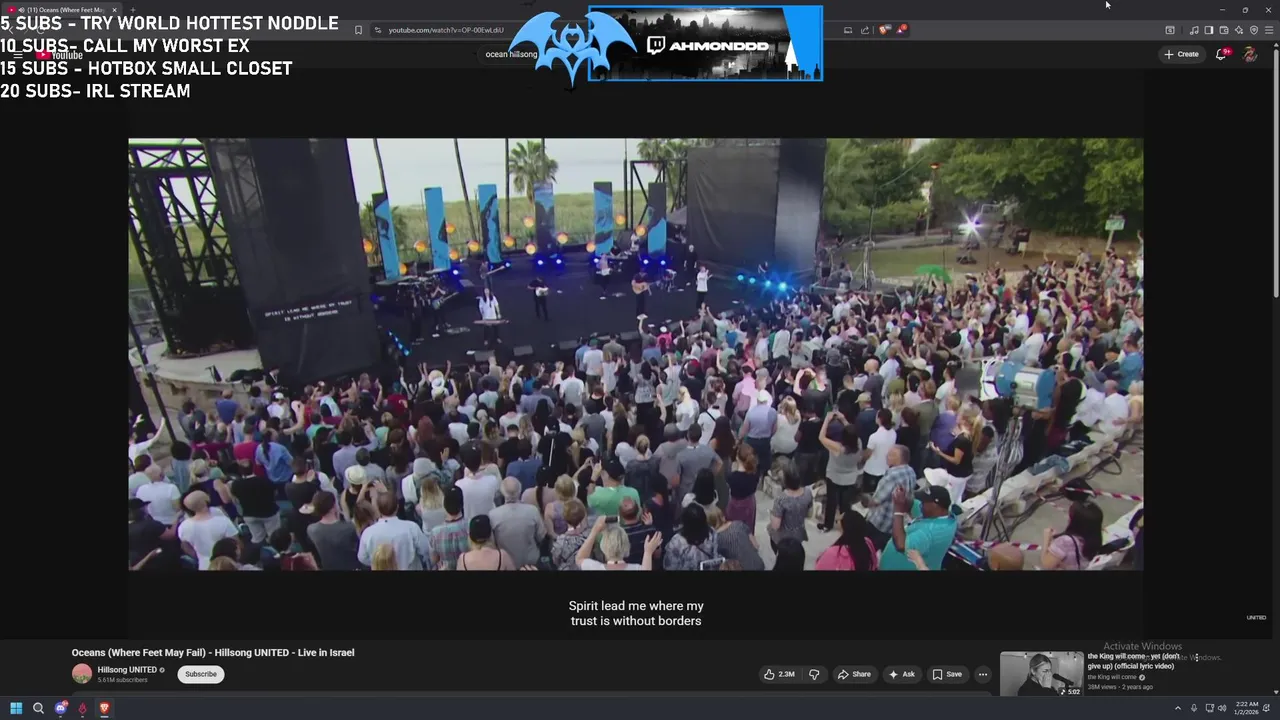Open Windows taskbar search

point(38,708)
